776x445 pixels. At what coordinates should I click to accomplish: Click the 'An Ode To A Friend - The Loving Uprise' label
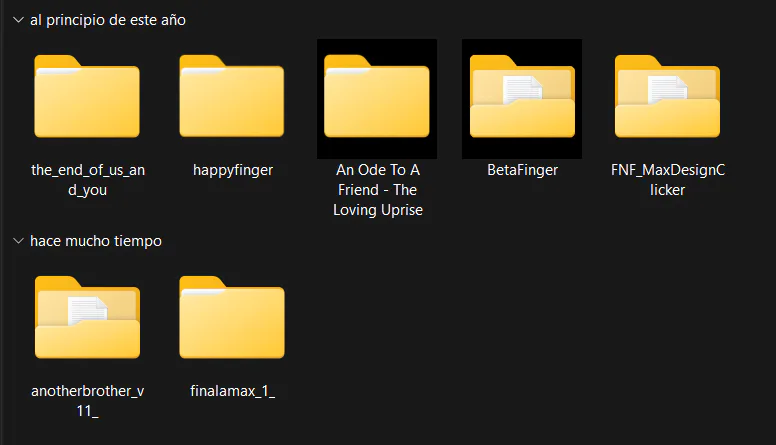[378, 190]
